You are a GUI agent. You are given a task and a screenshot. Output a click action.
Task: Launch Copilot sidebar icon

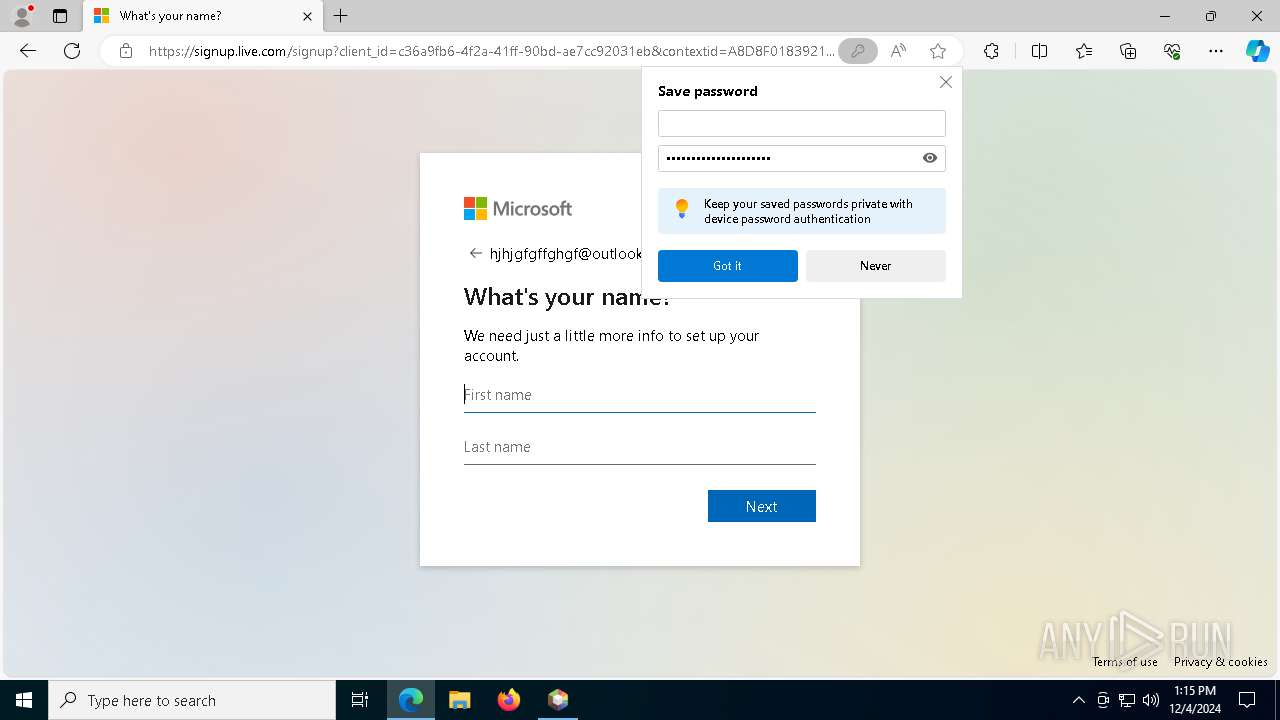click(1257, 51)
